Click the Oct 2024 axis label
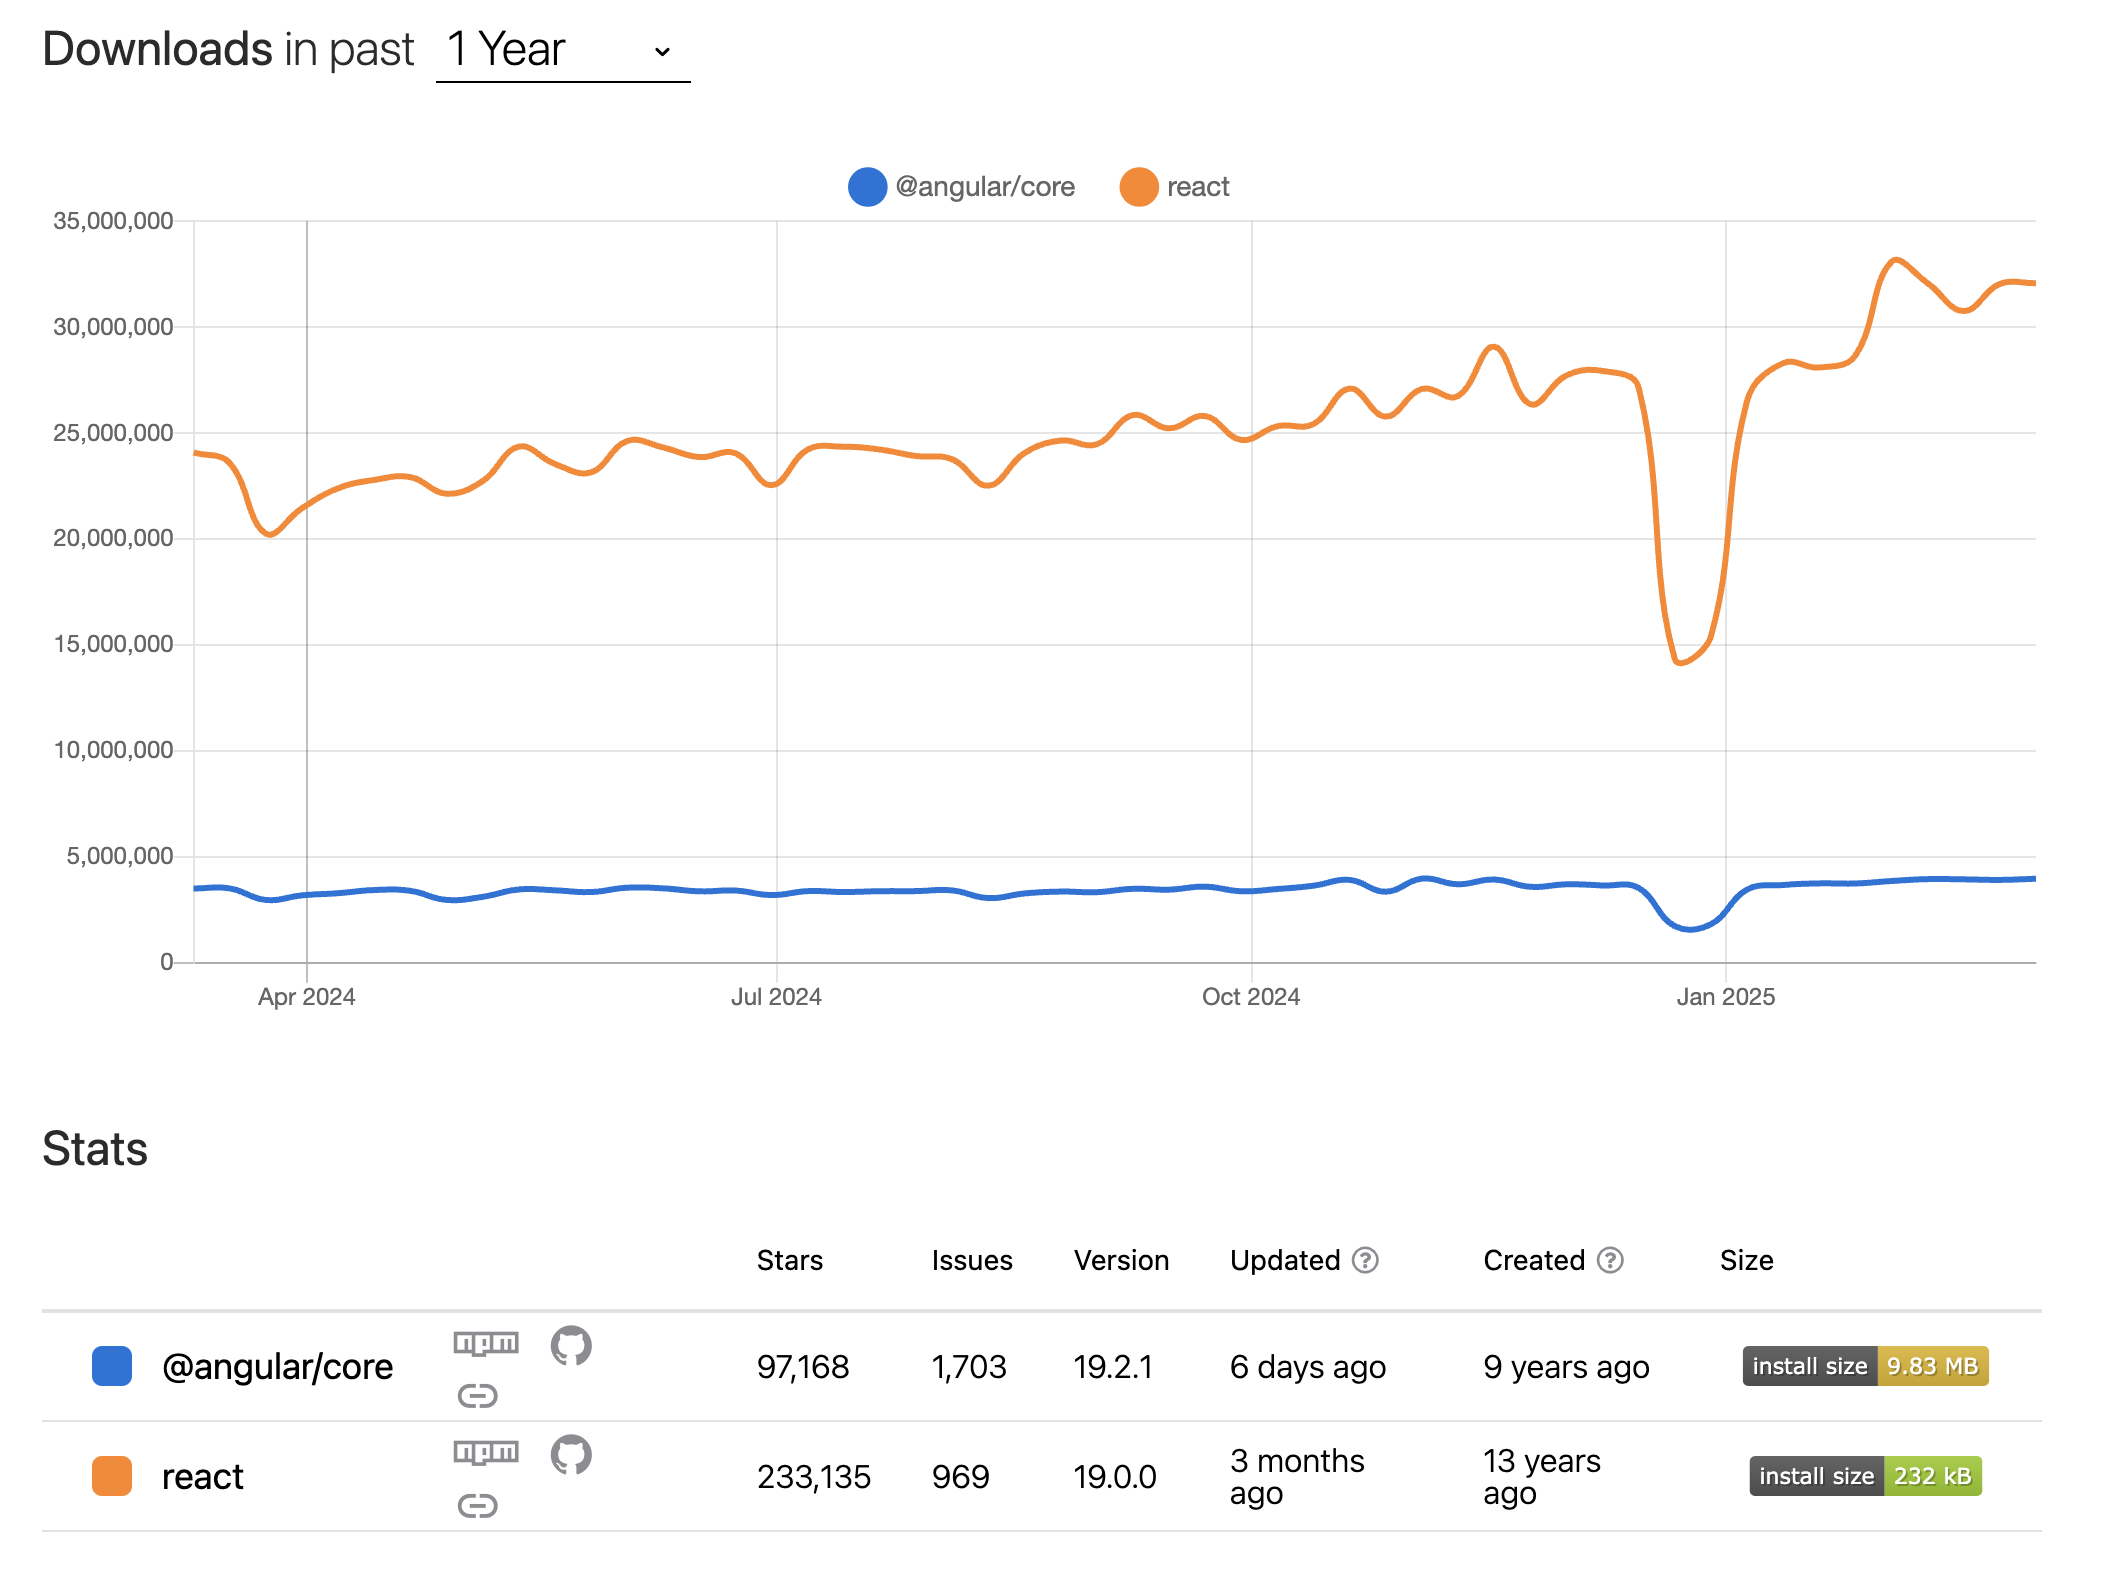2104x1590 pixels. (1251, 997)
